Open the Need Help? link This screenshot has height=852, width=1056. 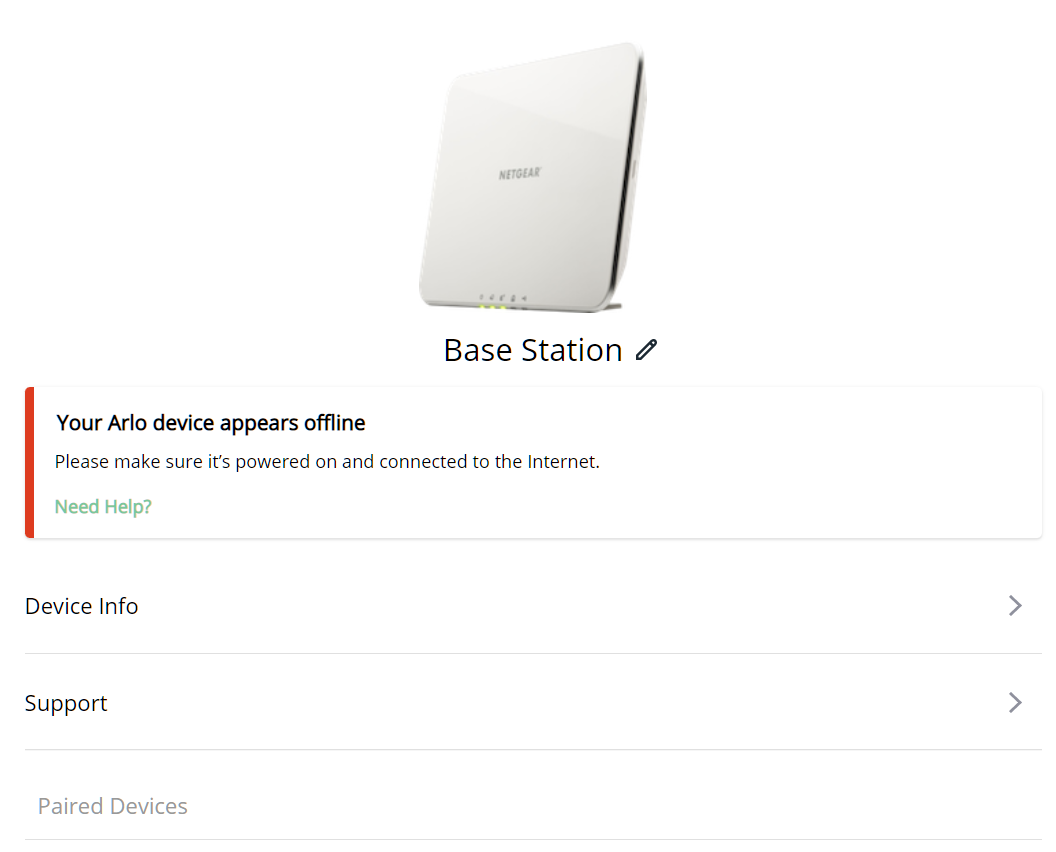click(103, 506)
